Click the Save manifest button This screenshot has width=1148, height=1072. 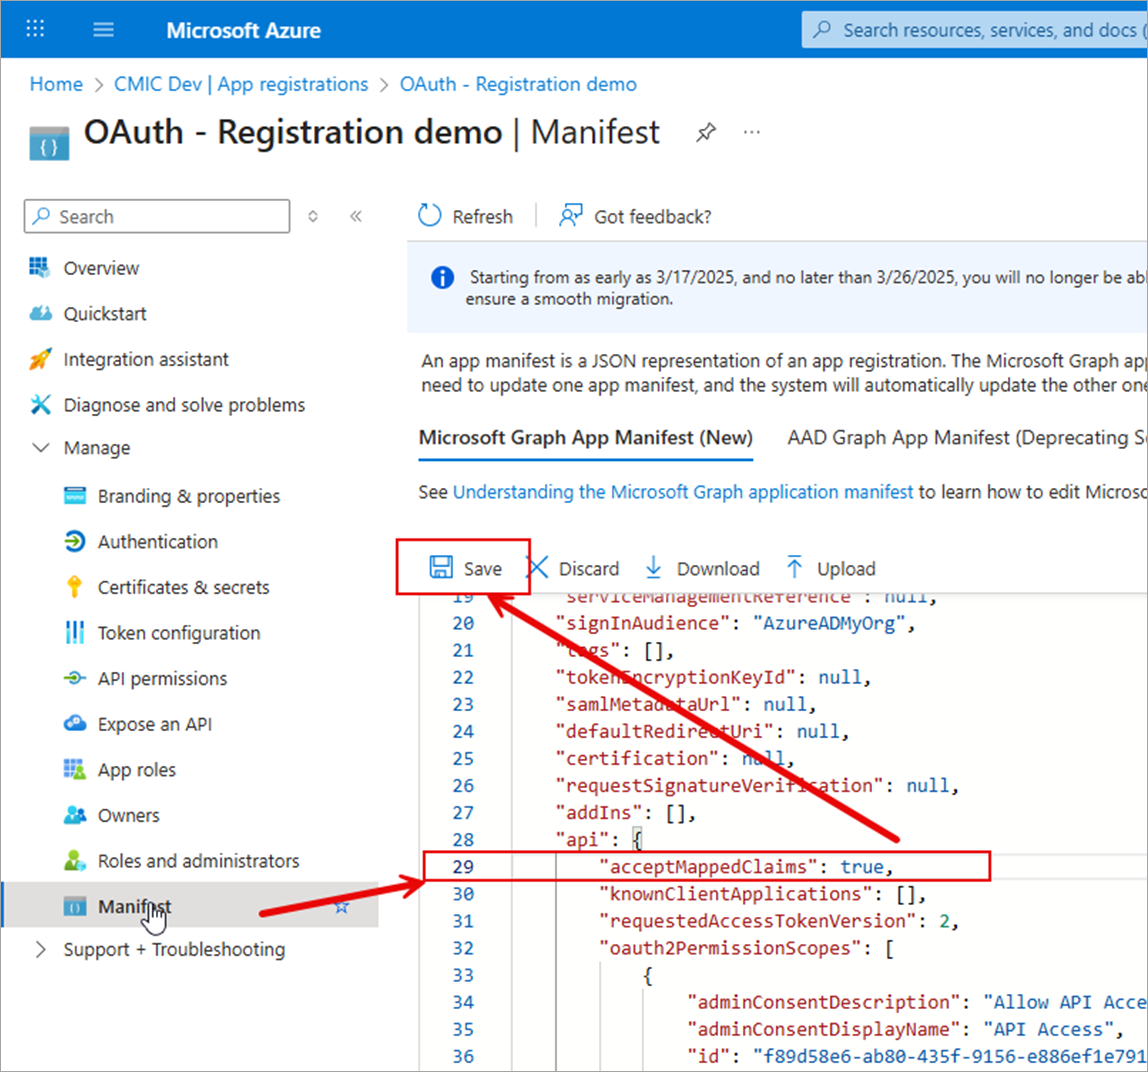click(465, 568)
